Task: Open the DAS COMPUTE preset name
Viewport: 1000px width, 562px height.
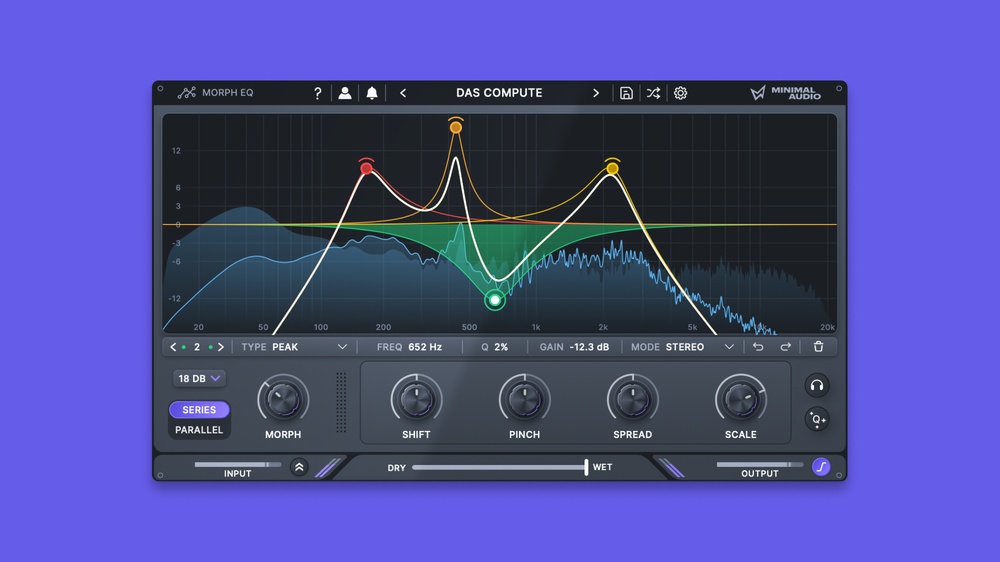Action: [x=499, y=93]
